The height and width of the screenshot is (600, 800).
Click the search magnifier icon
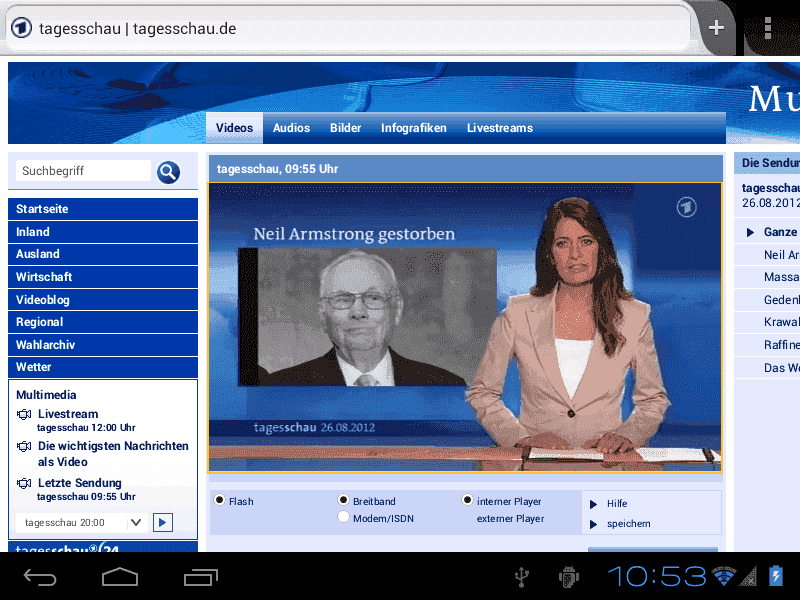(168, 172)
